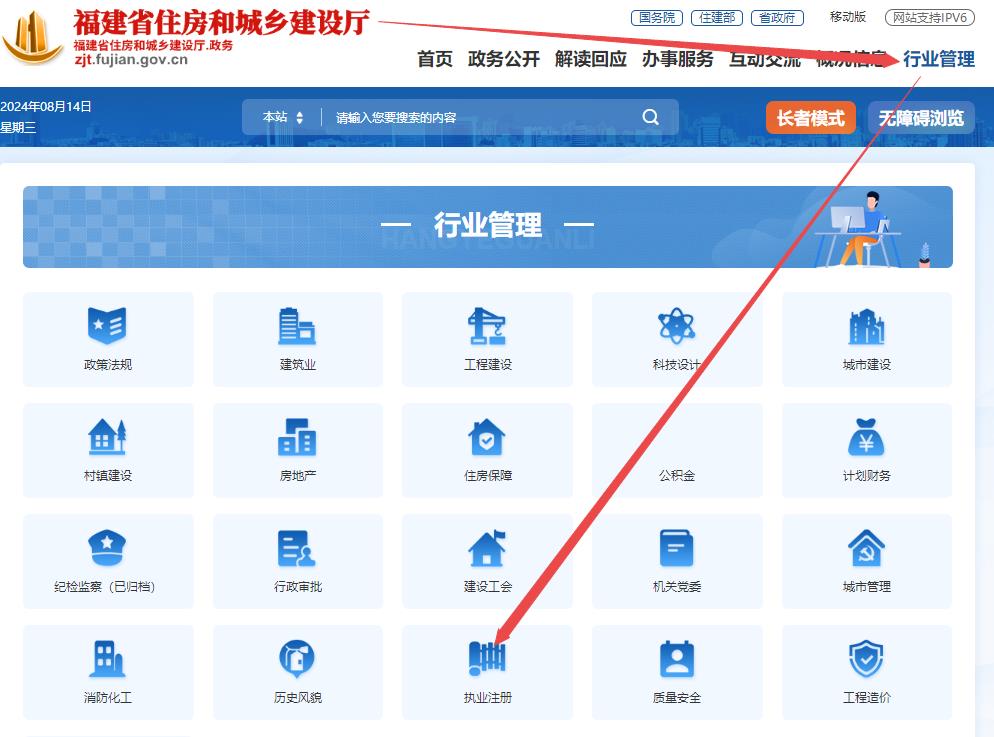Select the 建筑业 (Construction Industry) icon
The image size is (994, 737).
pyautogui.click(x=297, y=327)
